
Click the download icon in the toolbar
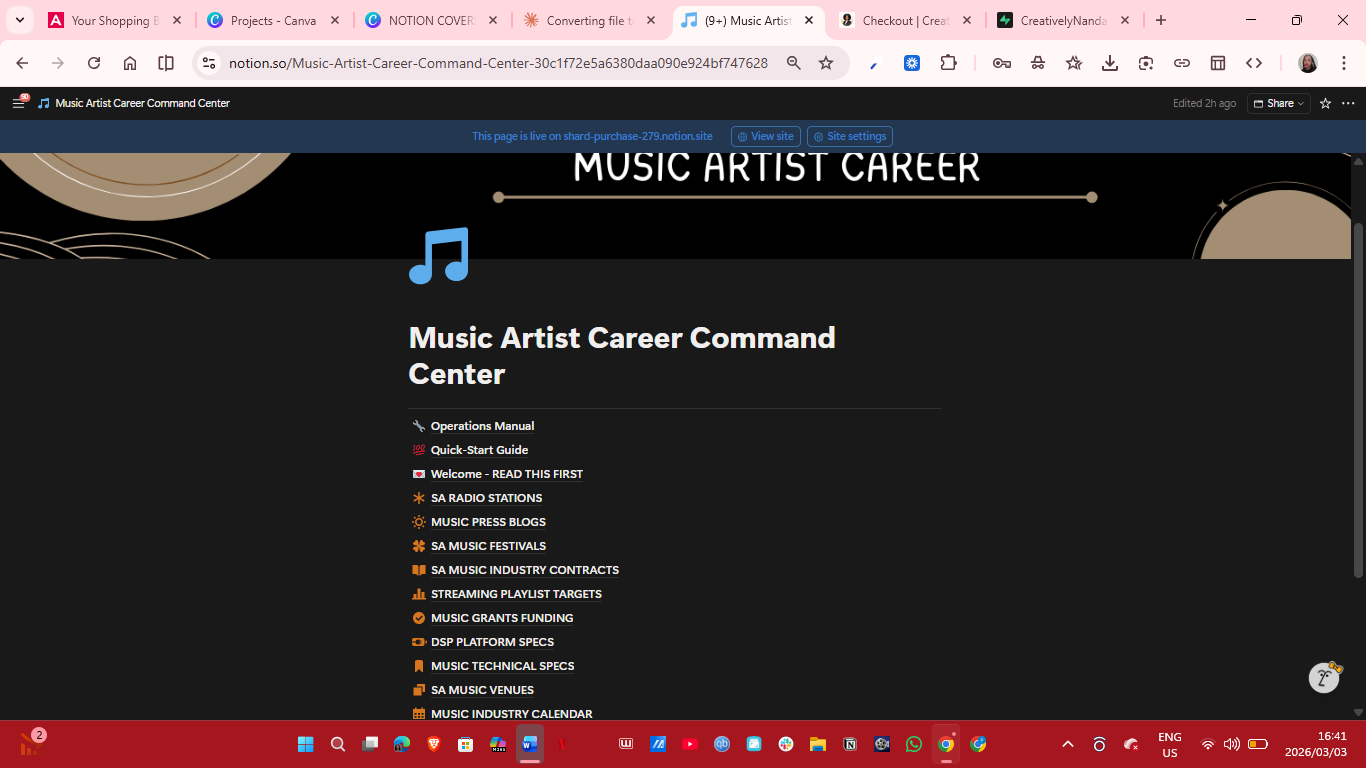[x=1109, y=62]
